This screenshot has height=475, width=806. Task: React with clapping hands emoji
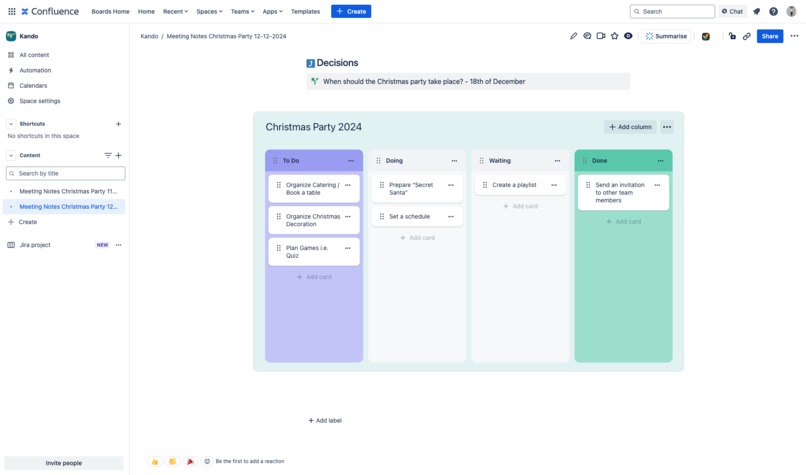[172, 461]
